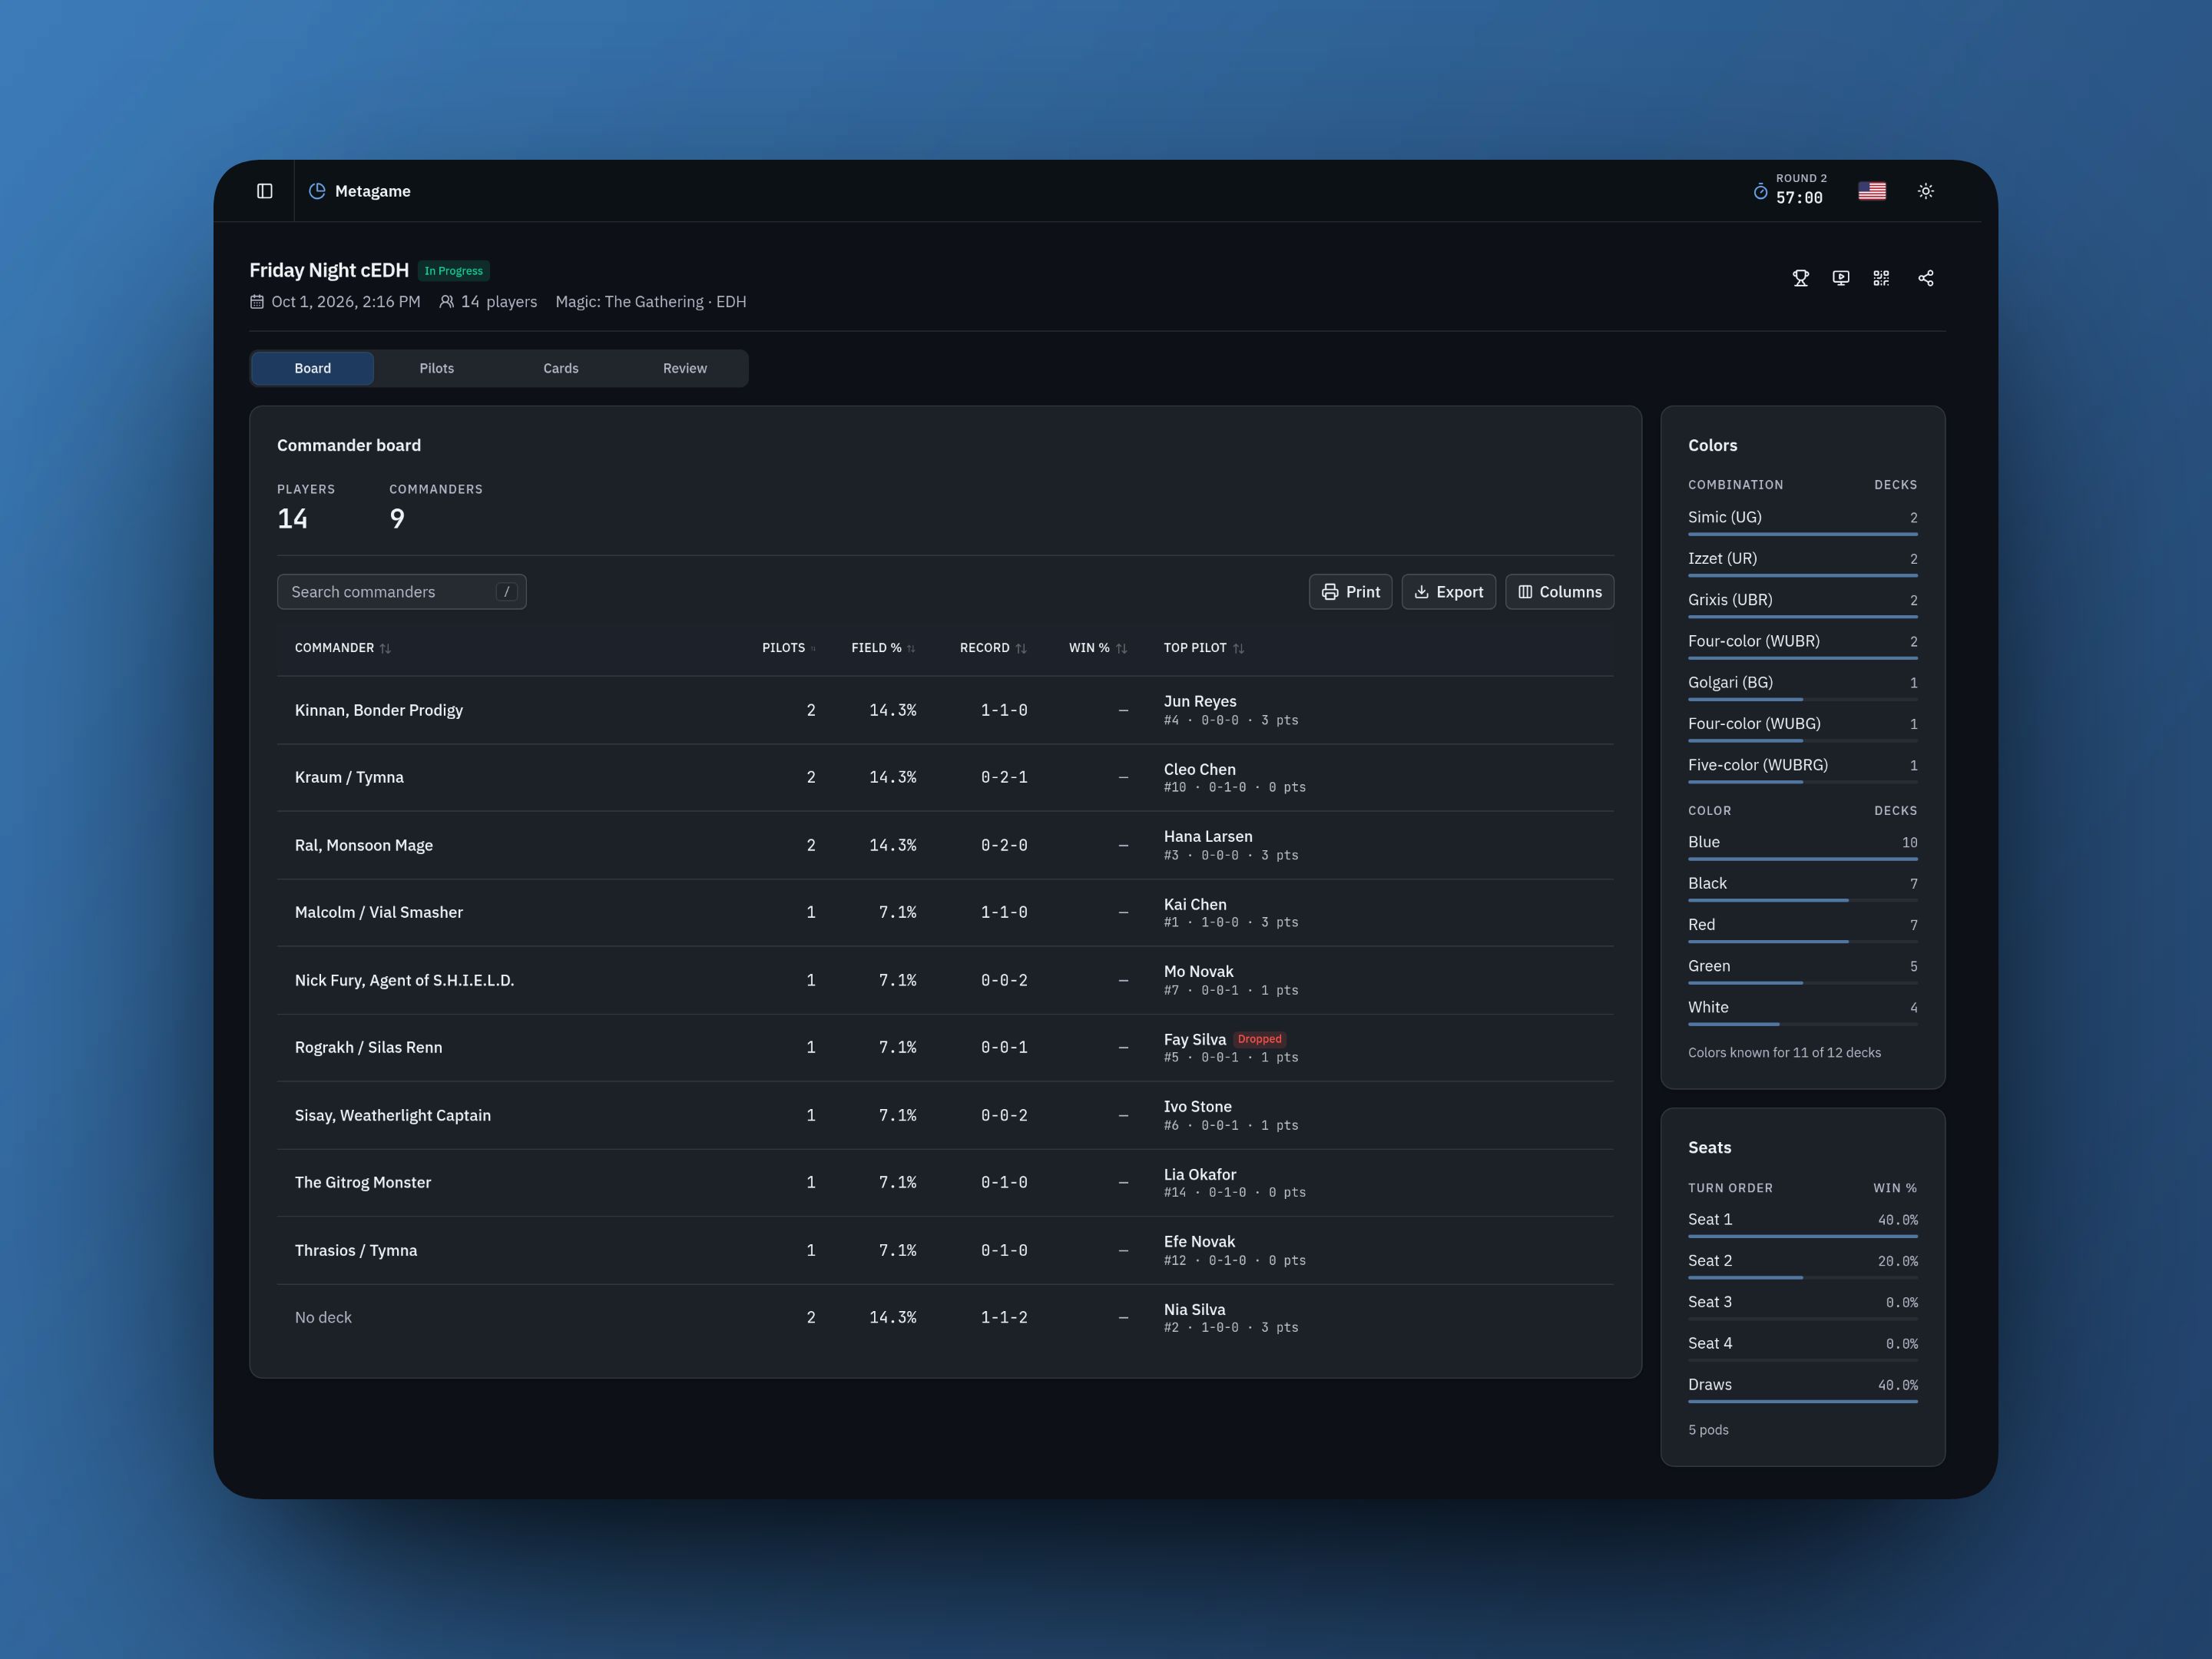Sort by the Top Pilot column
Viewport: 2212px width, 1659px height.
point(1204,648)
